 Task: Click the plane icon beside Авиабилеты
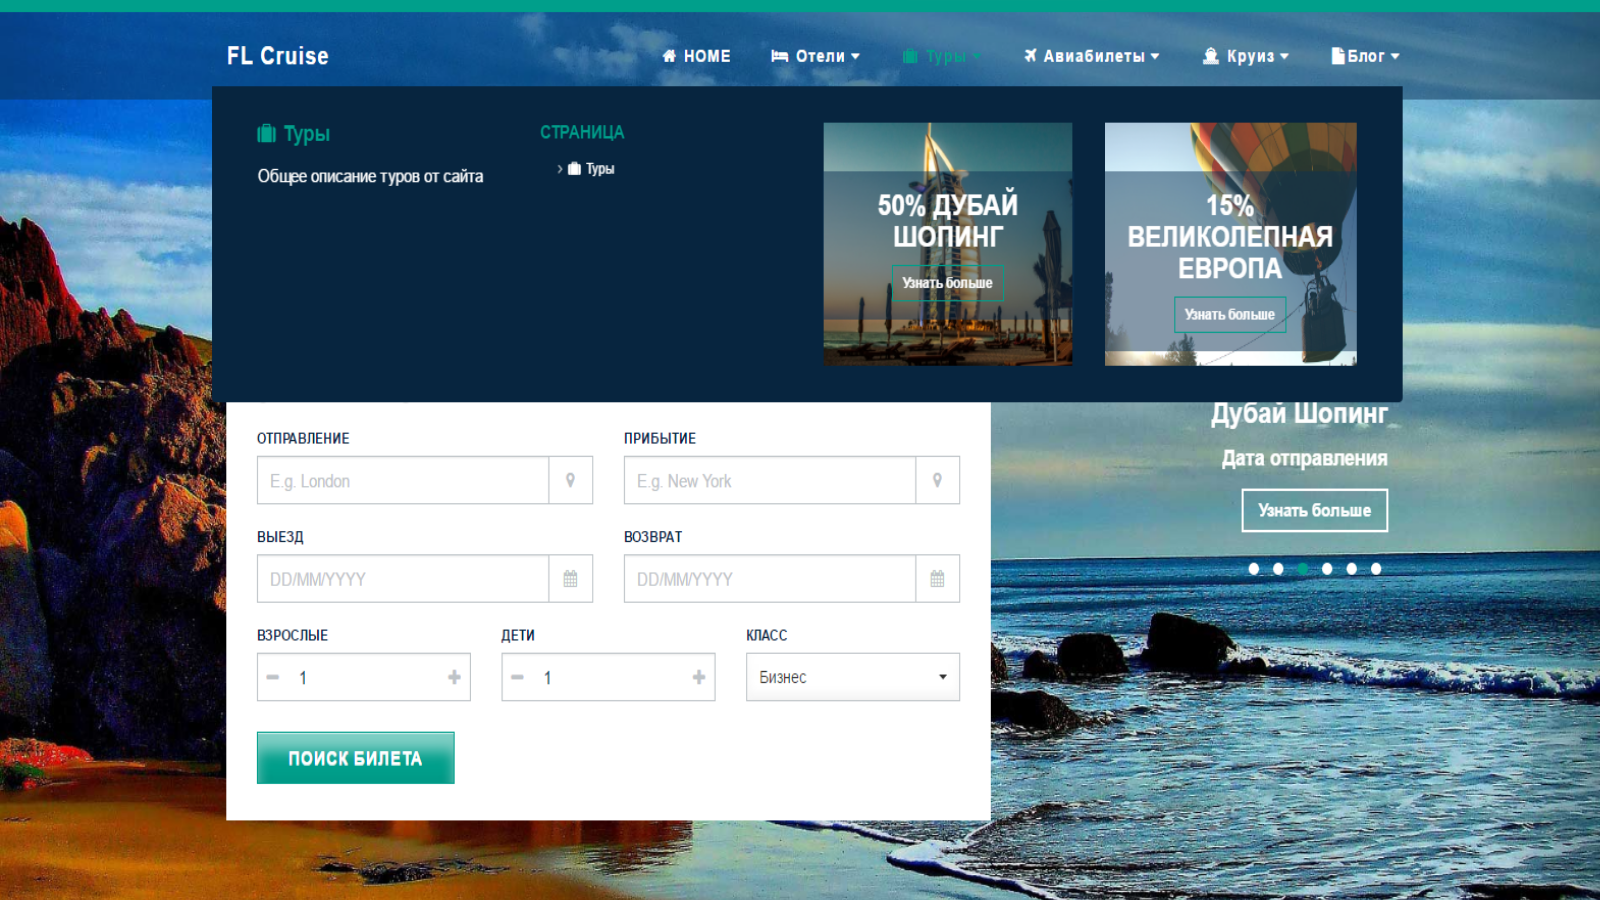point(1030,55)
